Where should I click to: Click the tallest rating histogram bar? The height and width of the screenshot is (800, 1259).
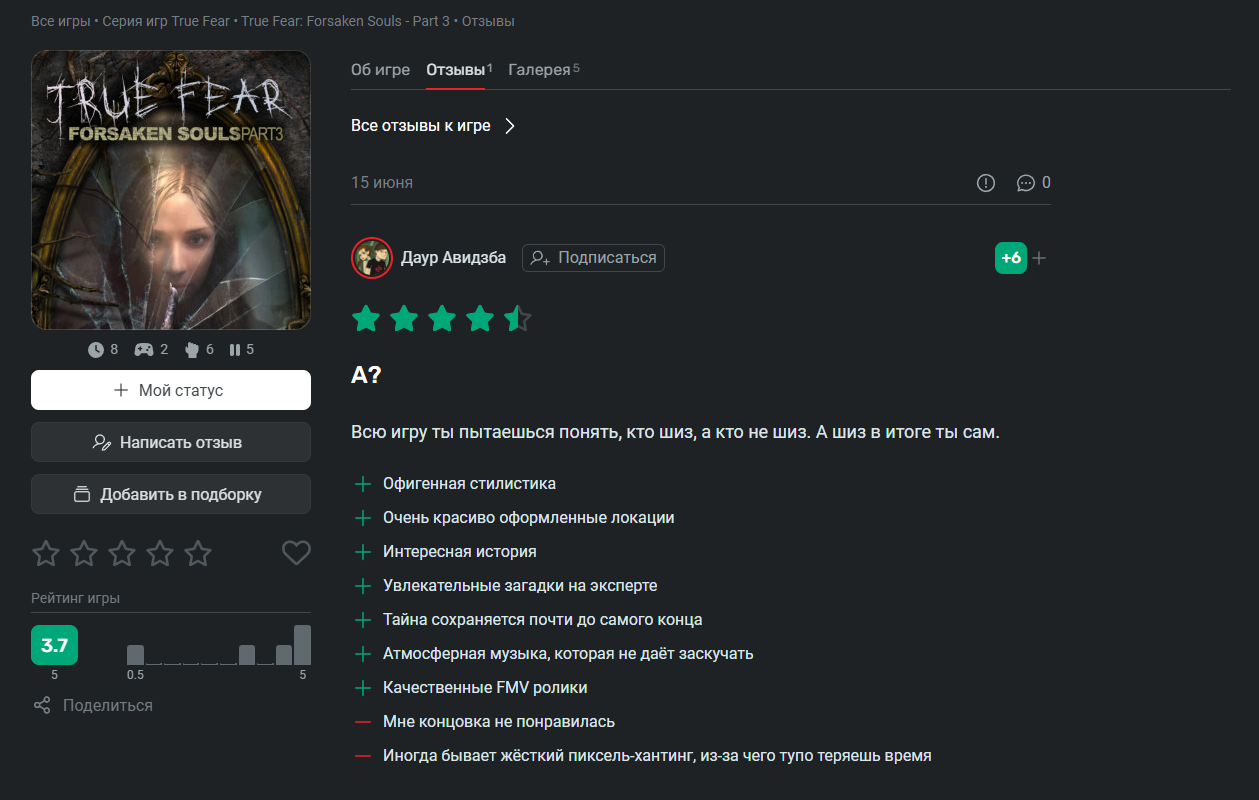[302, 645]
